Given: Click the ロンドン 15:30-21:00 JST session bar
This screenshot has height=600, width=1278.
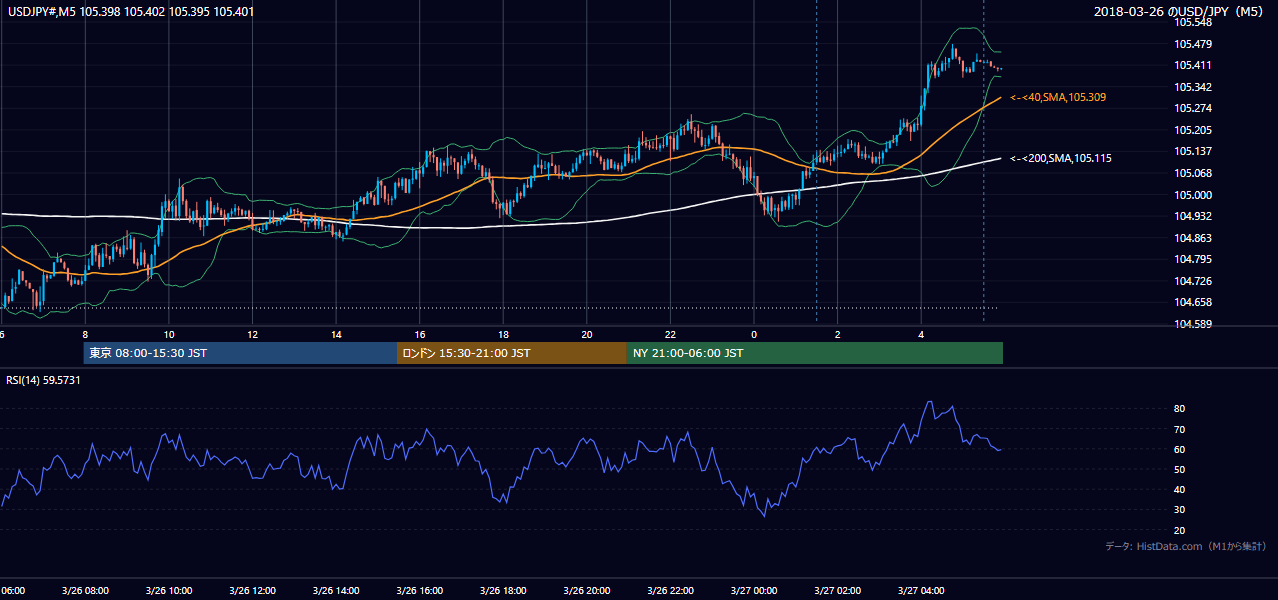Looking at the screenshot, I should [512, 353].
